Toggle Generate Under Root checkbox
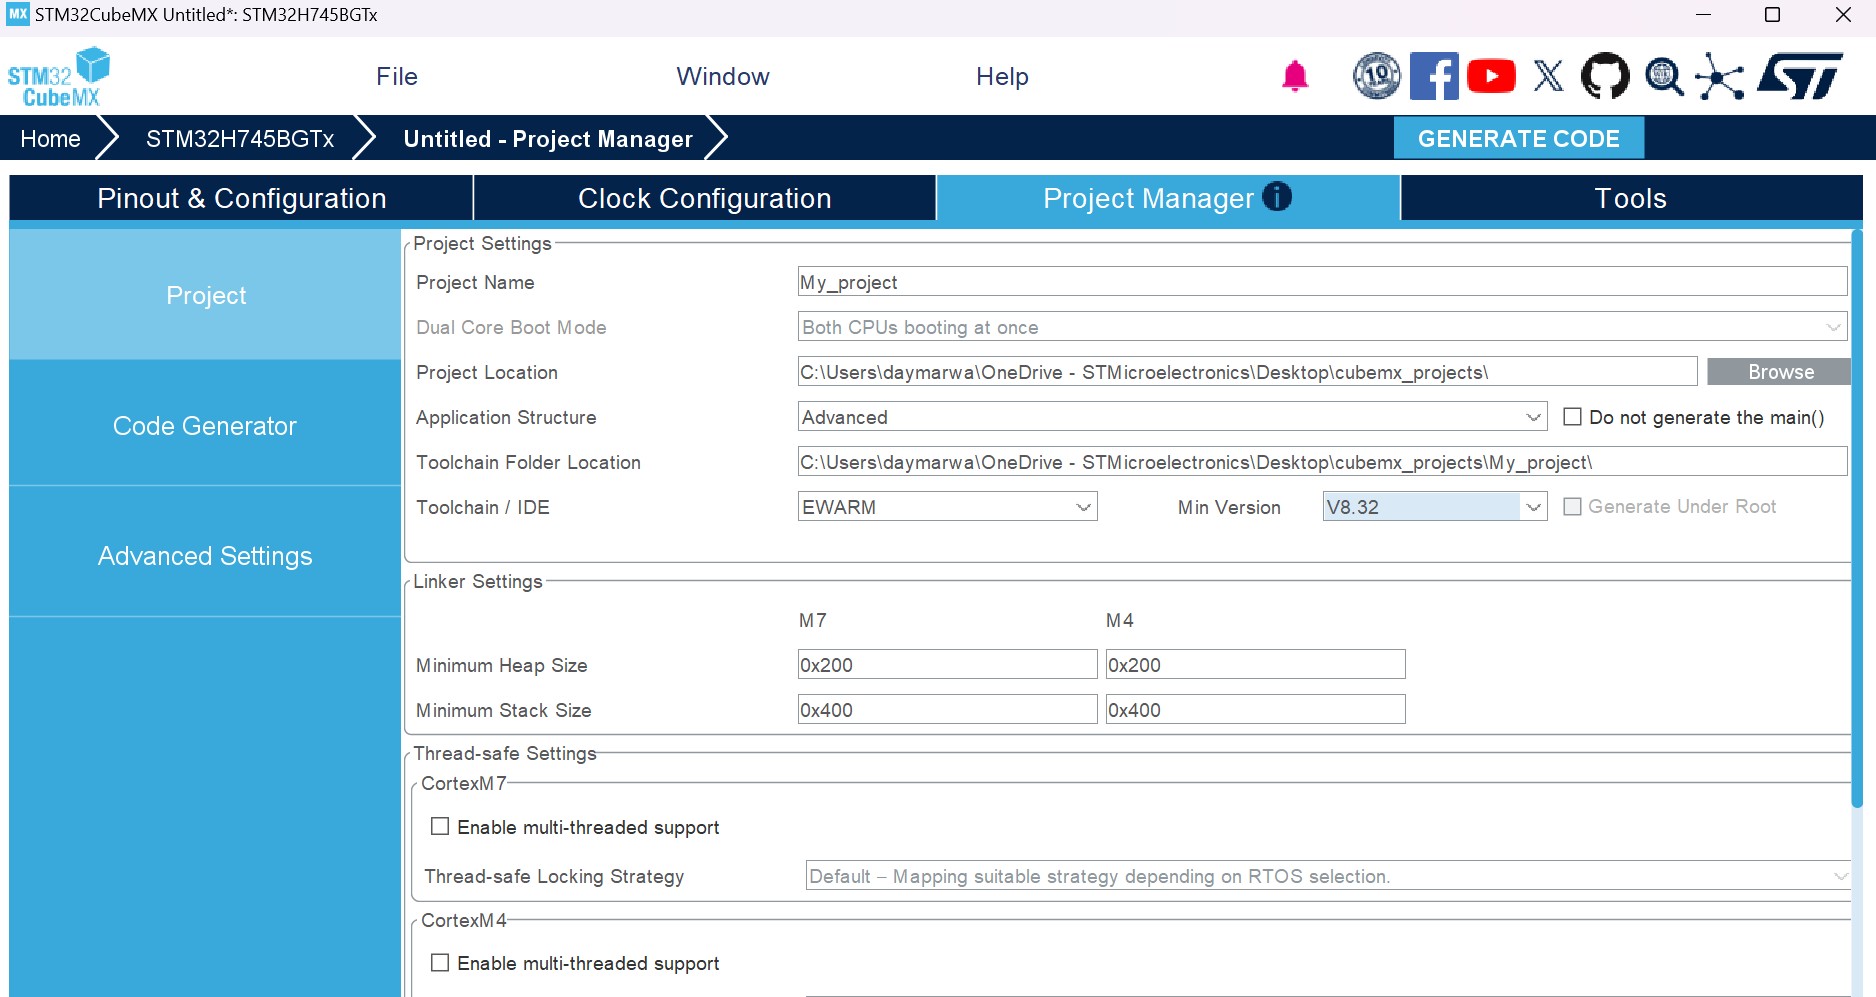 (x=1572, y=507)
